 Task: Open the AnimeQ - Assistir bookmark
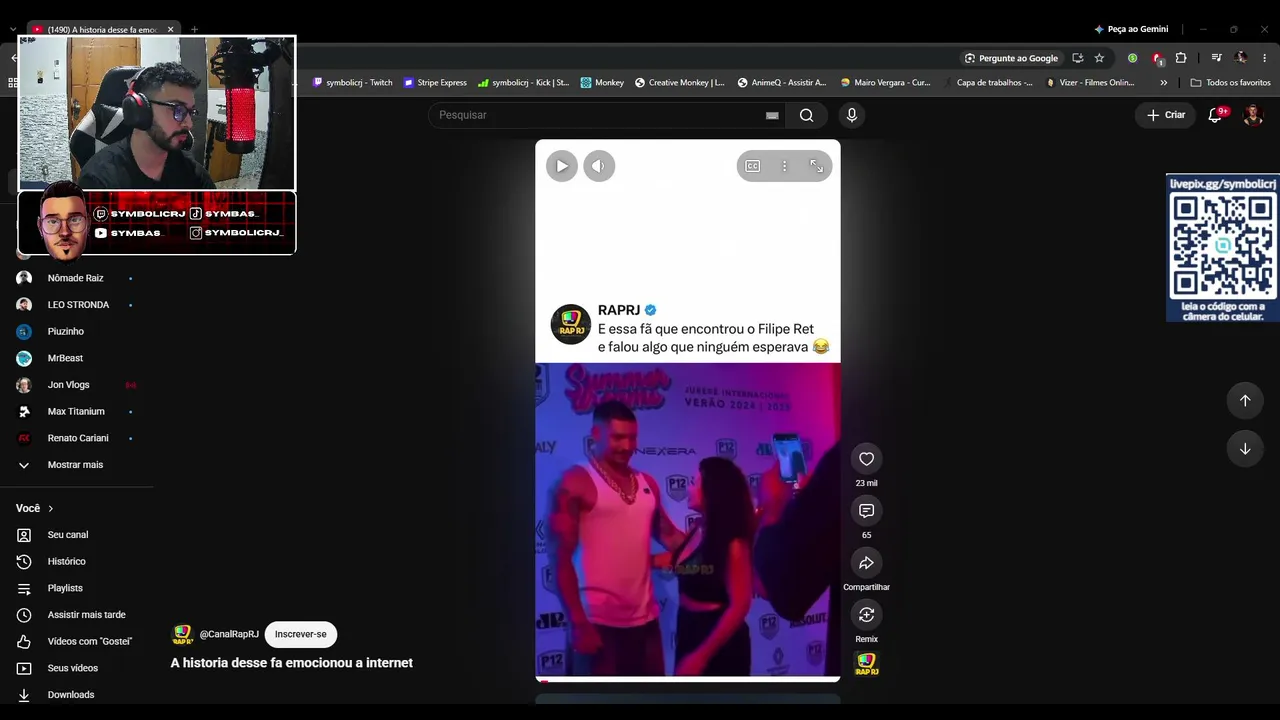click(x=782, y=83)
